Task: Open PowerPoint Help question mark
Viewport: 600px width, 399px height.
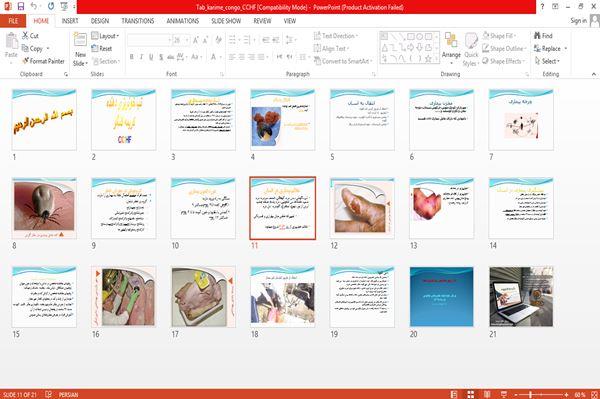Action: point(542,7)
